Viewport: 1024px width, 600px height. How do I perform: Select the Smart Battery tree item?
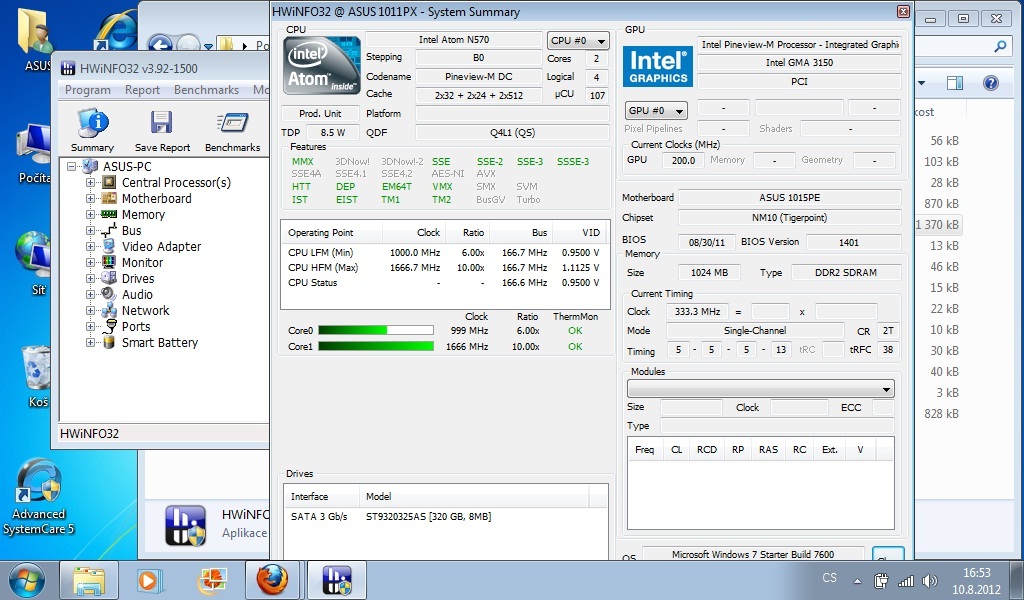pyautogui.click(x=159, y=343)
